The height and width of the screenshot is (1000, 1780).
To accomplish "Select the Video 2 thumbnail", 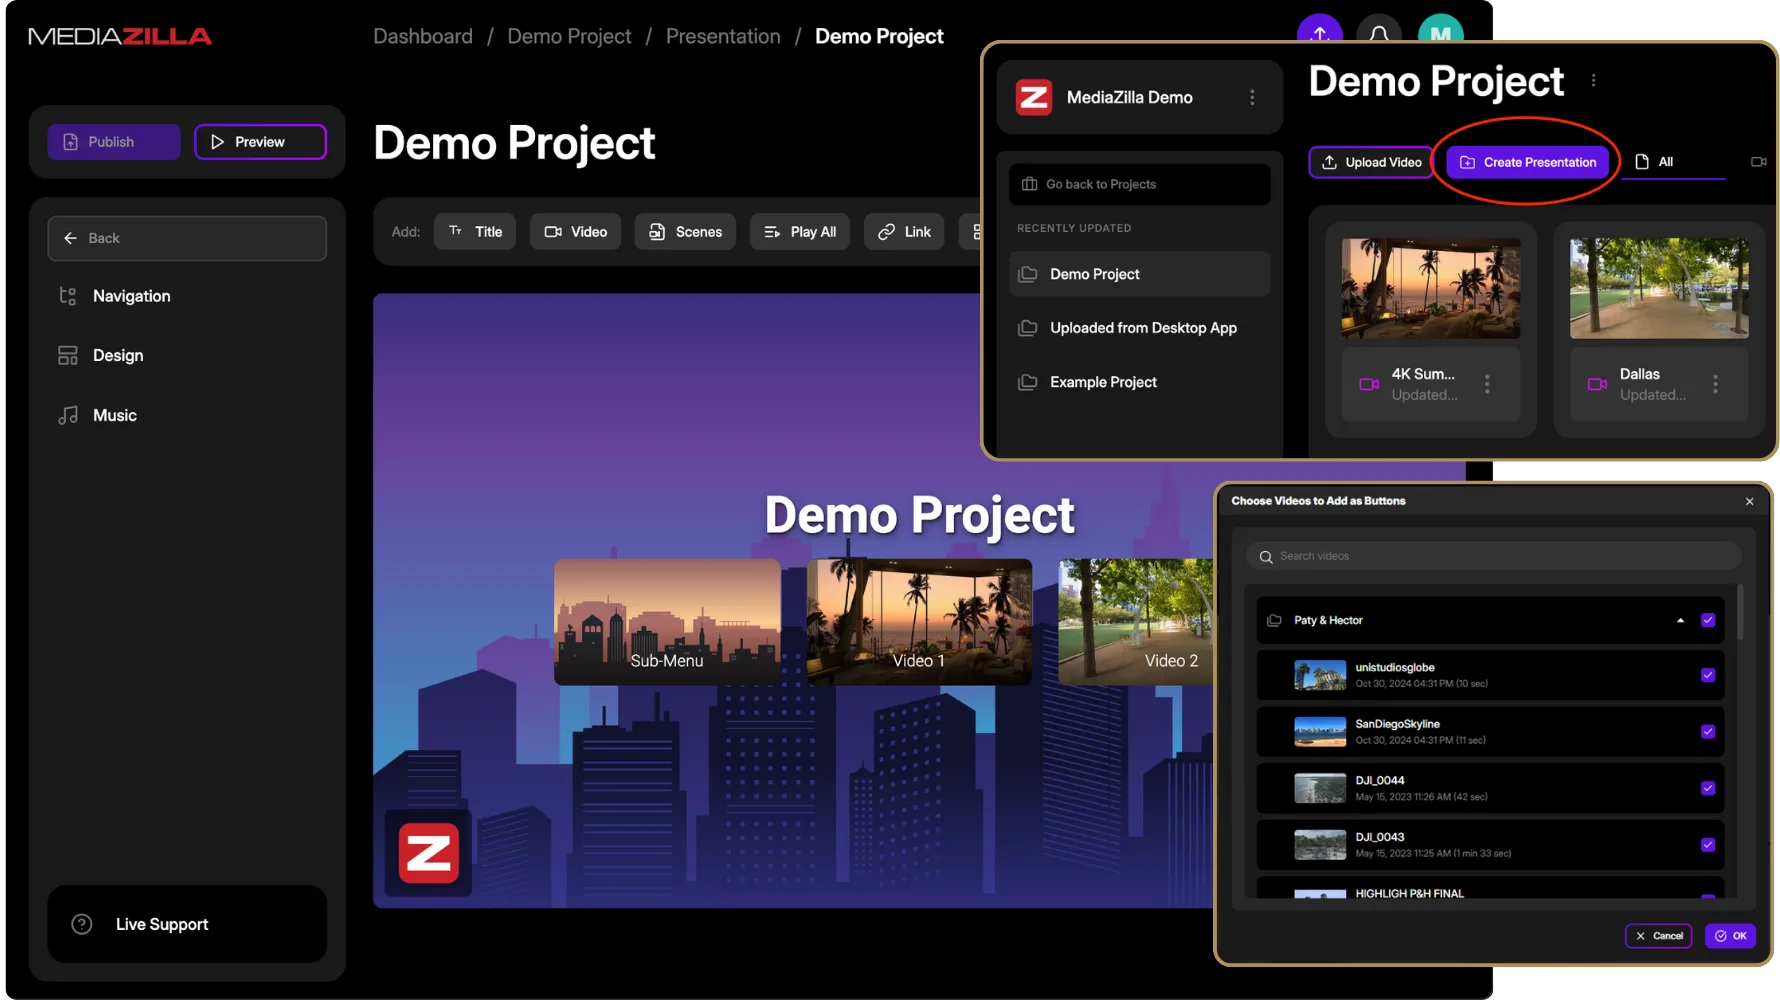I will [1136, 622].
